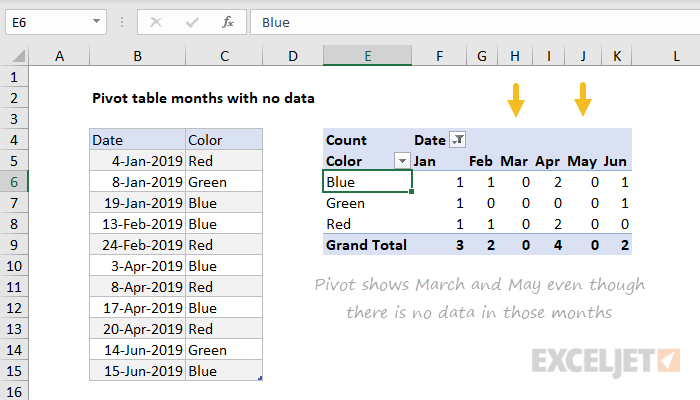The width and height of the screenshot is (700, 400).
Task: Click the title 'Pivot table months with no data'
Action: point(203,98)
